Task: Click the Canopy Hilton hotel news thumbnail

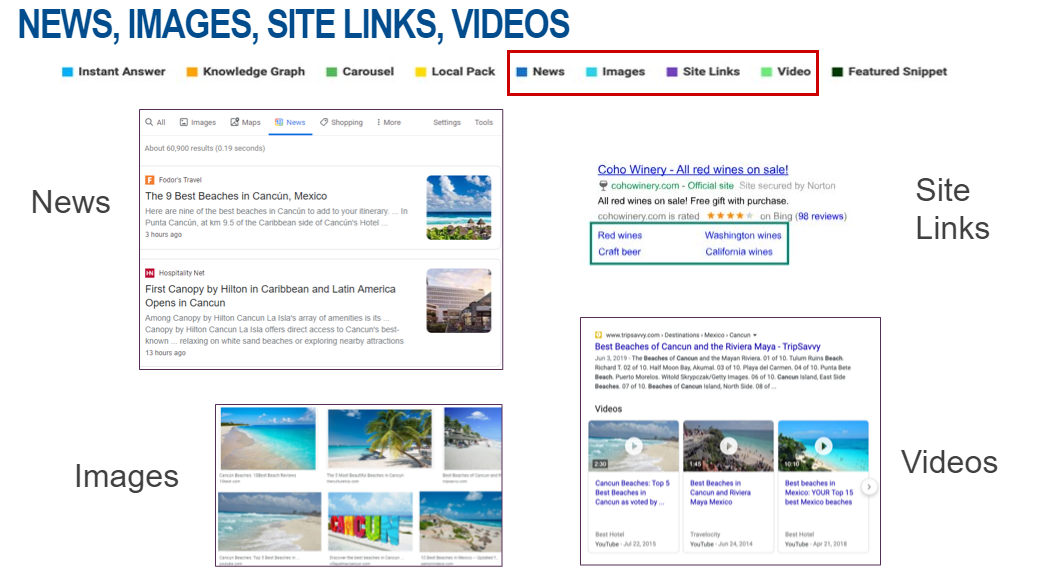Action: pos(459,301)
